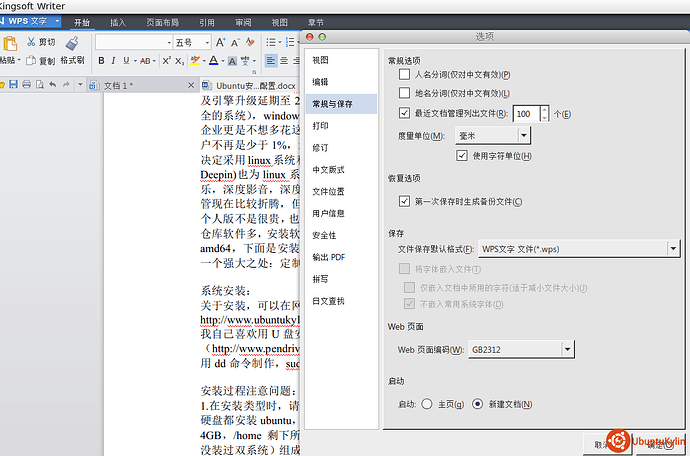
Task: Select 编辑 in options sidebar
Action: coord(341,82)
